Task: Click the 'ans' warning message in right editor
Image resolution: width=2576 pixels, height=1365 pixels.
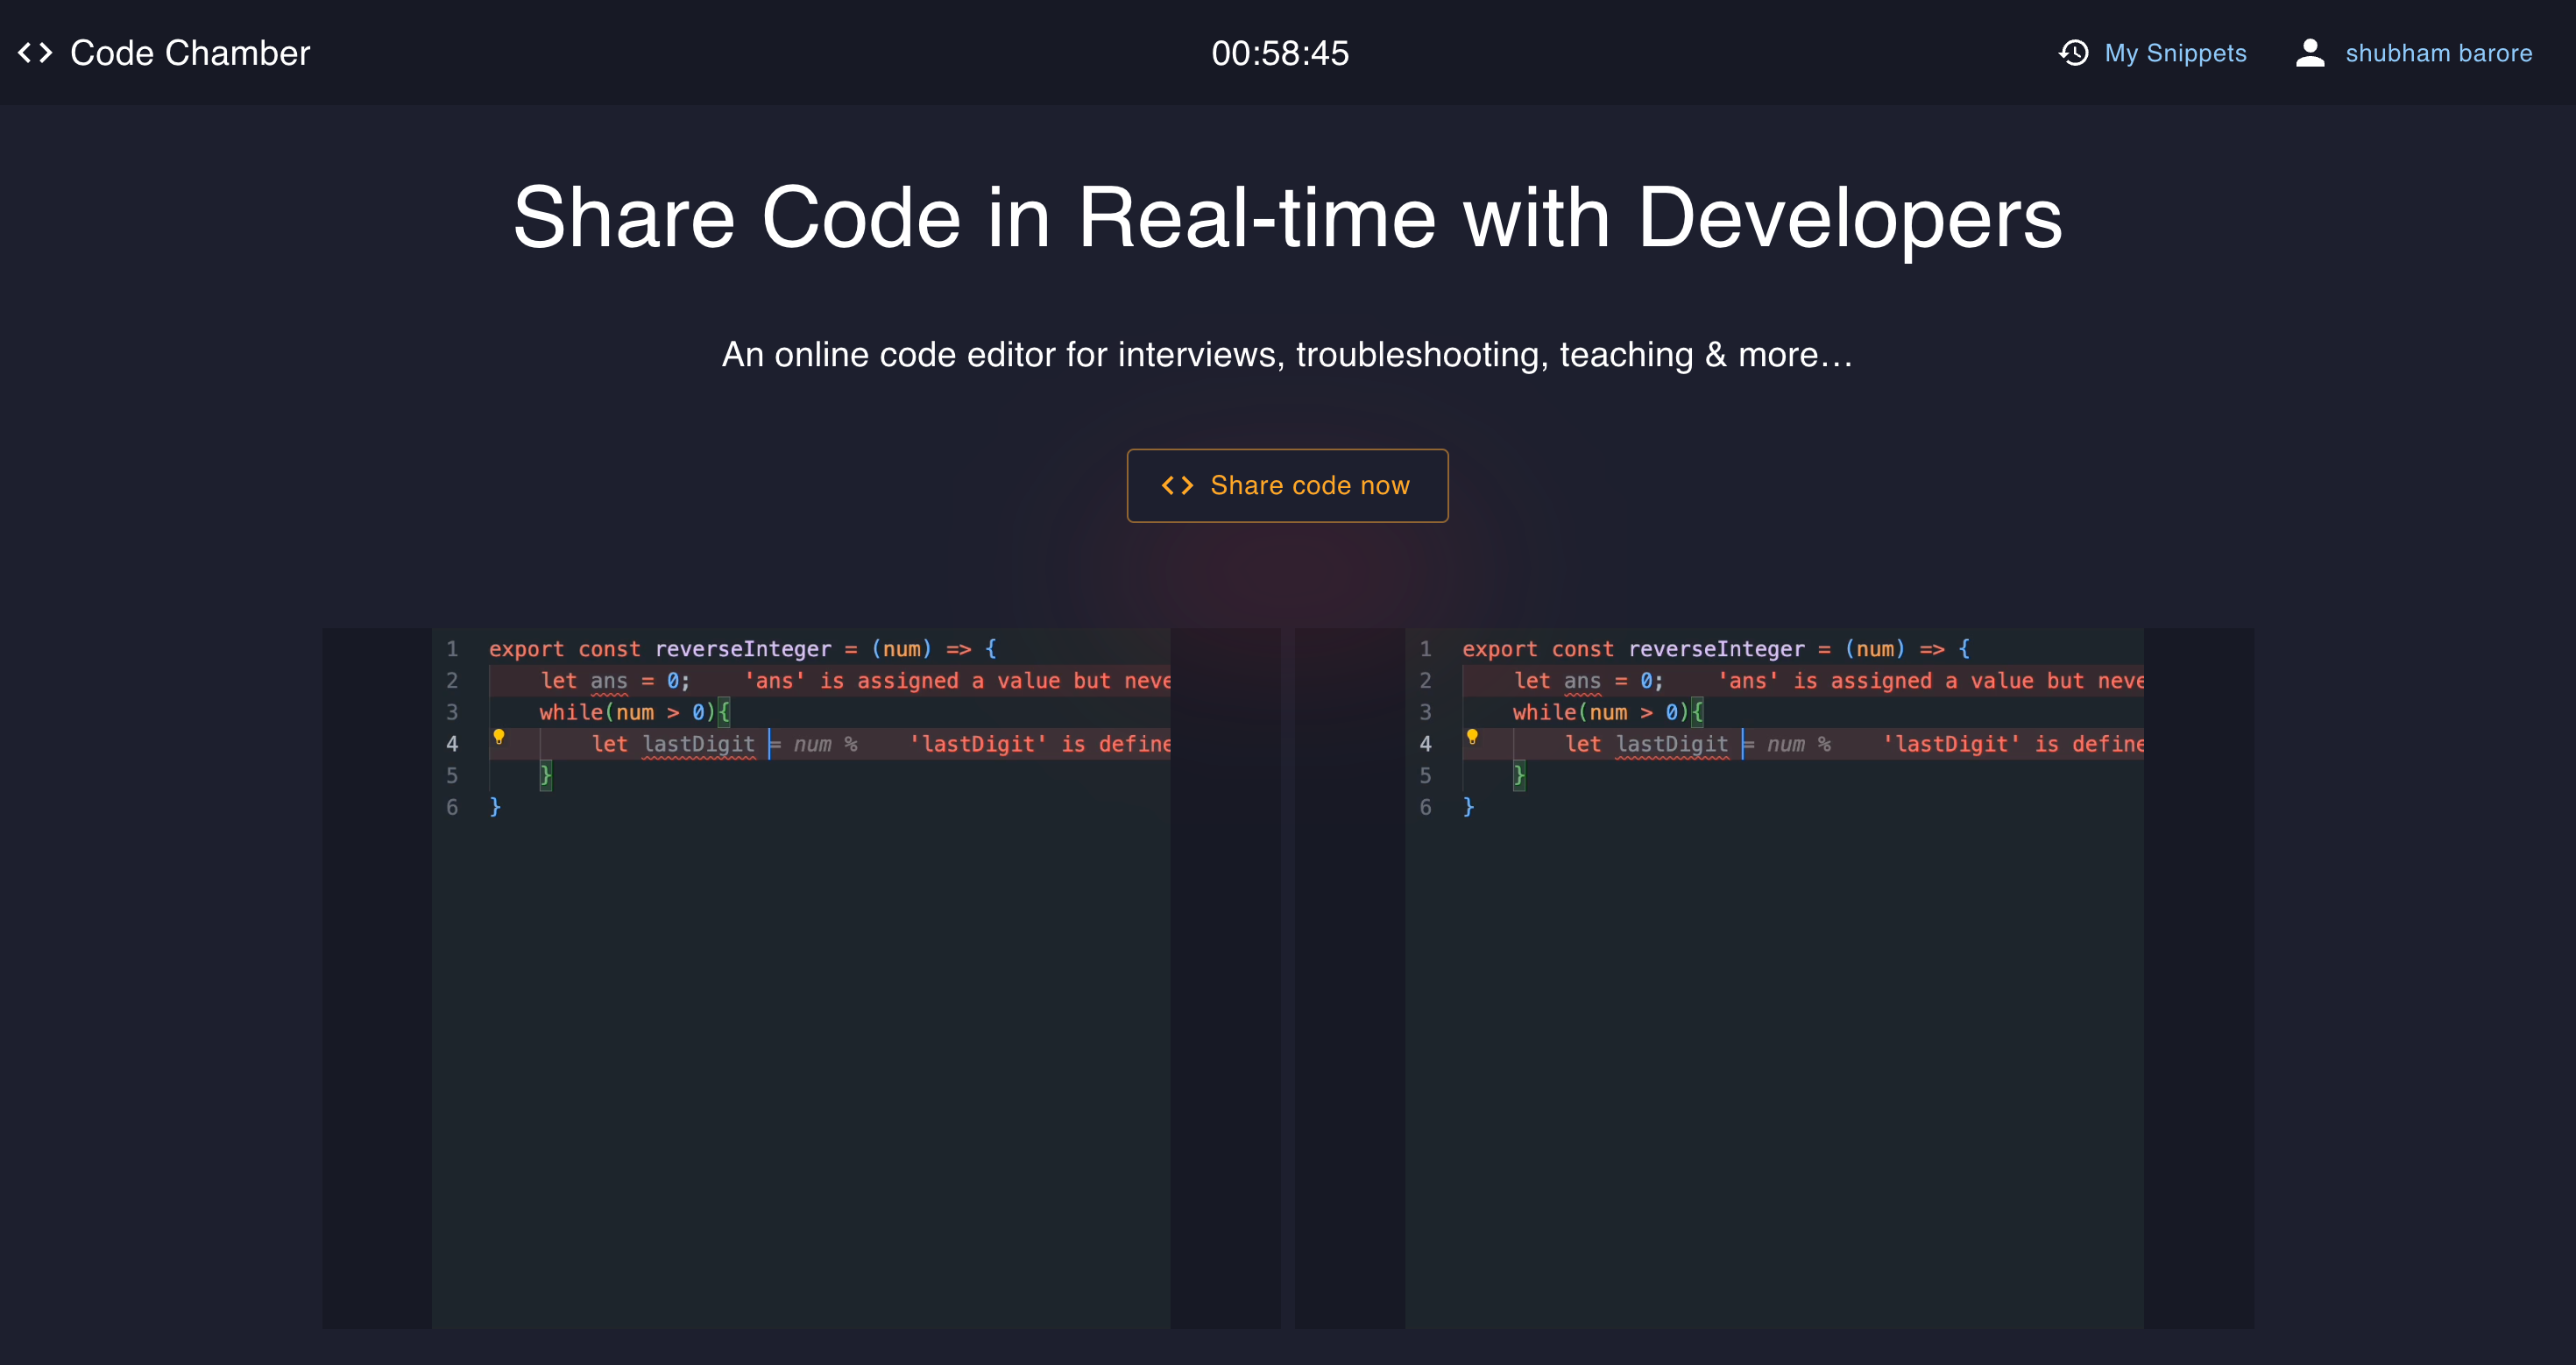Action: pyautogui.click(x=1930, y=680)
